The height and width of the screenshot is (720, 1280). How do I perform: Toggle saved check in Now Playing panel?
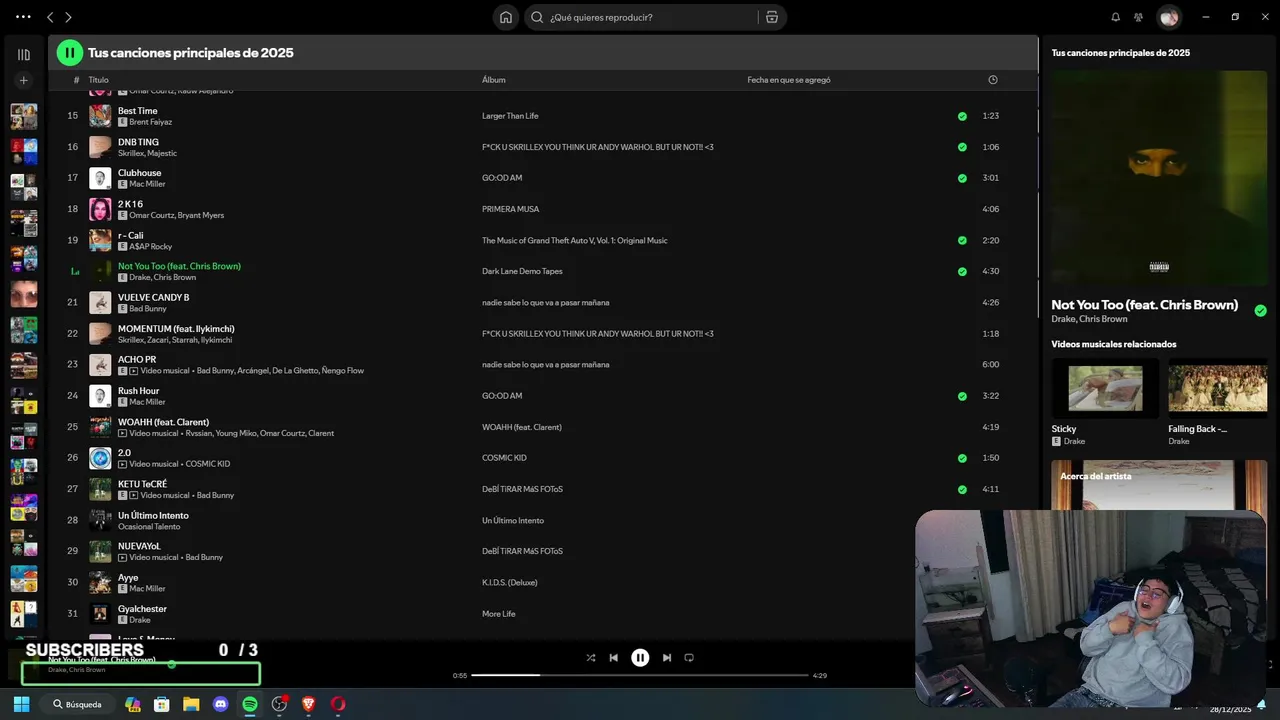1260,311
